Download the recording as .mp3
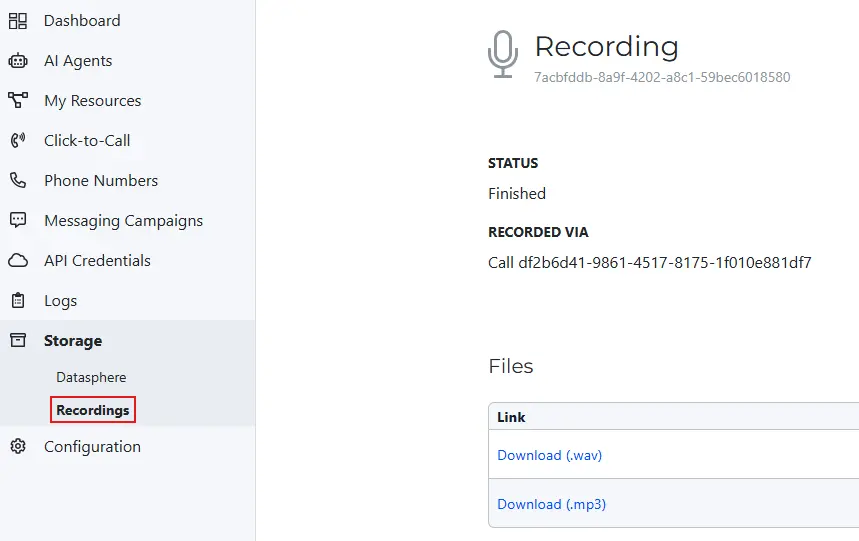The height and width of the screenshot is (541, 859). tap(551, 504)
